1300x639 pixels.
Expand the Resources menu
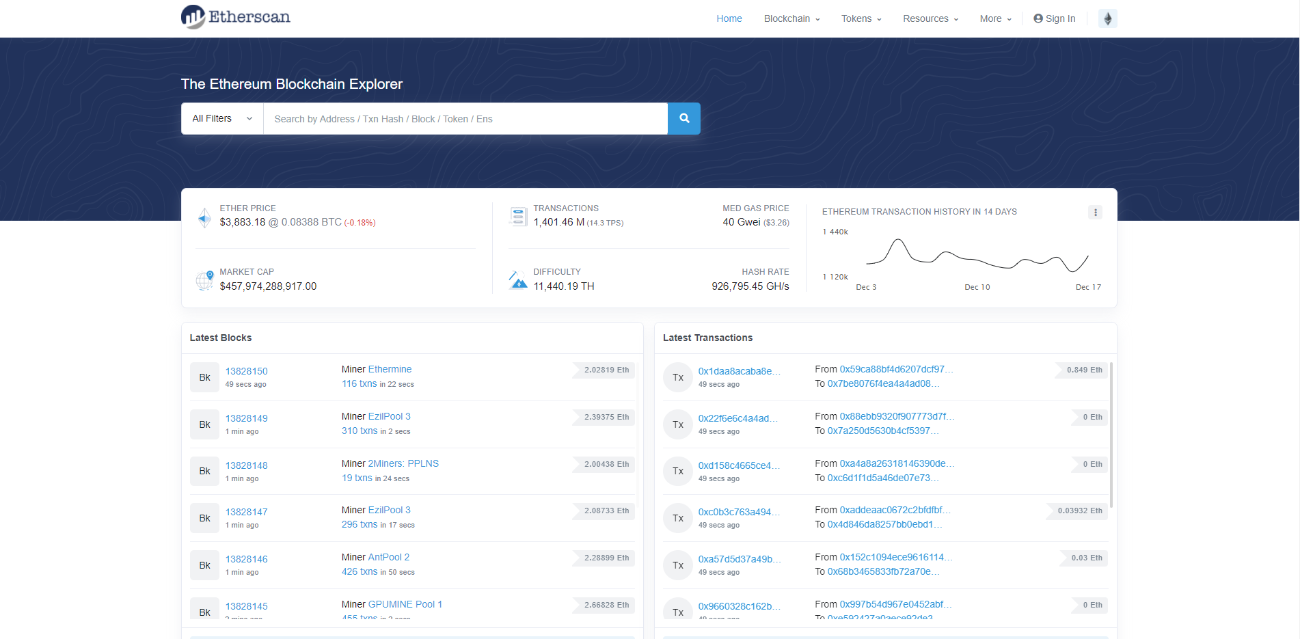coord(930,19)
